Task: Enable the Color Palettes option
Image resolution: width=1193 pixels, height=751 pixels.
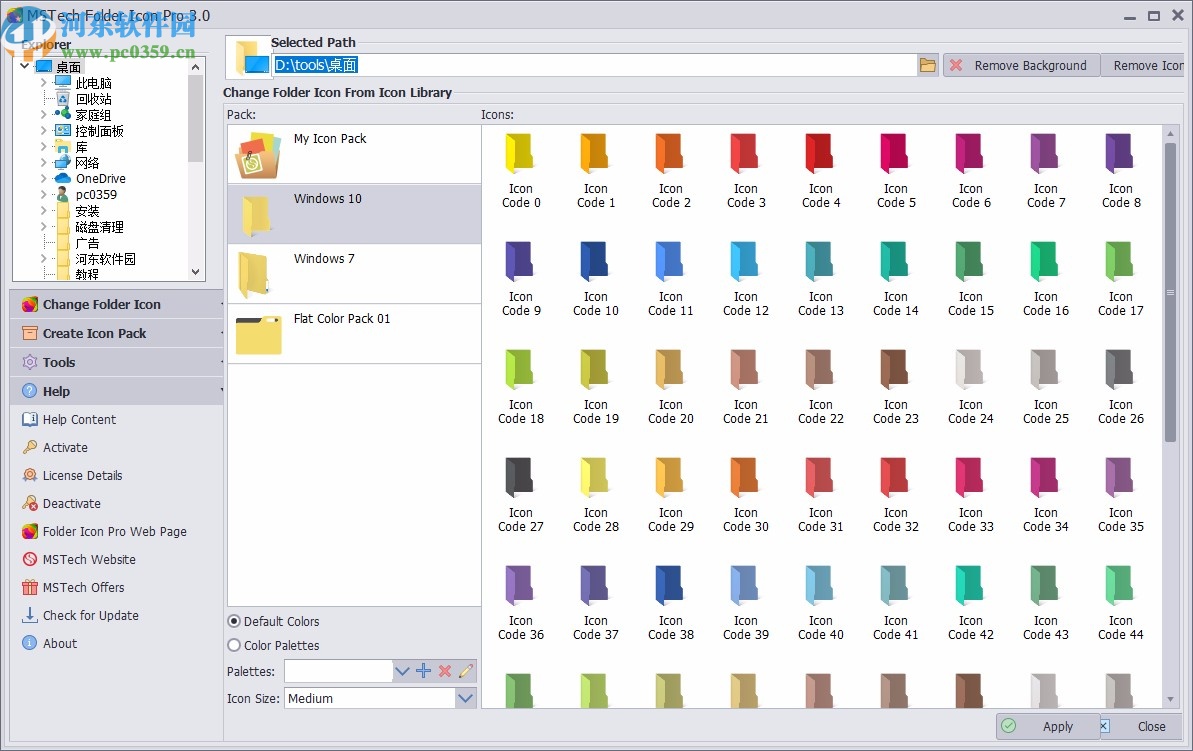Action: click(x=232, y=645)
